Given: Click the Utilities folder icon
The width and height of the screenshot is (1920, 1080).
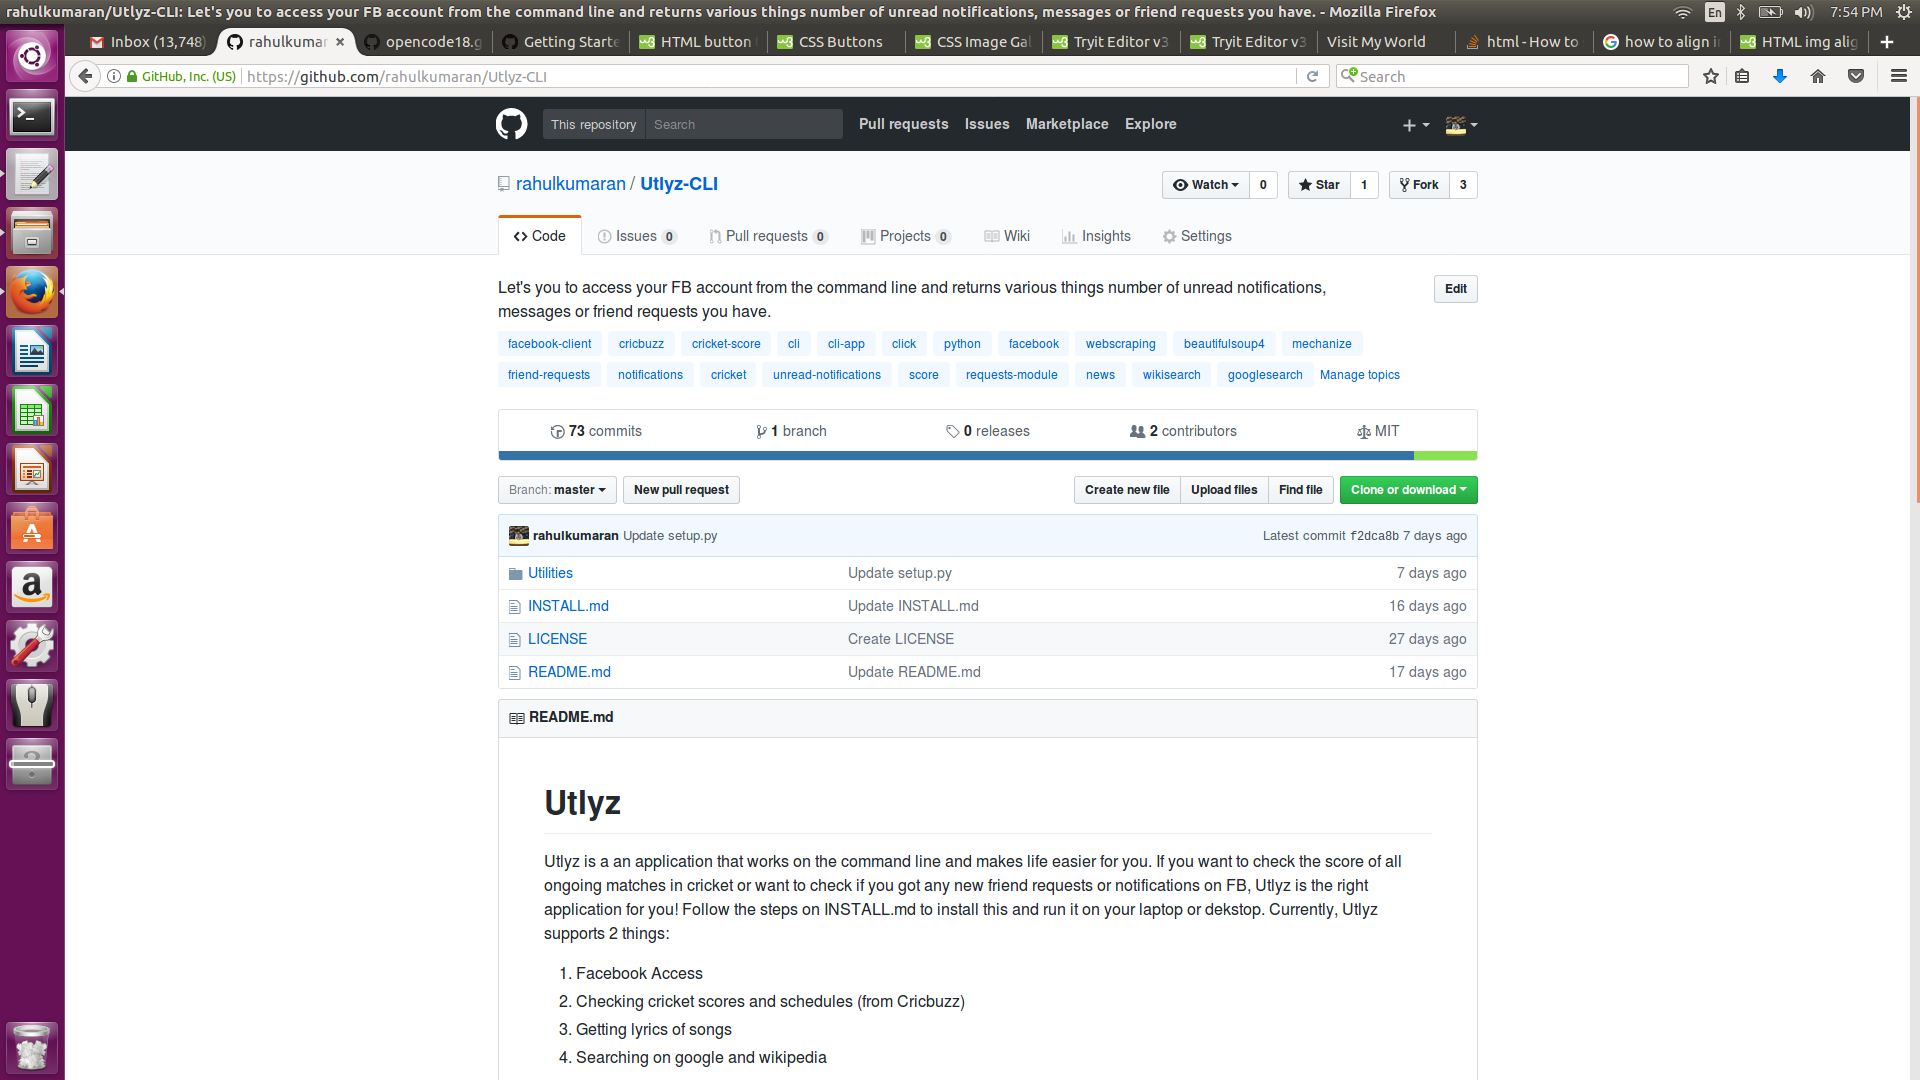Looking at the screenshot, I should coord(515,573).
